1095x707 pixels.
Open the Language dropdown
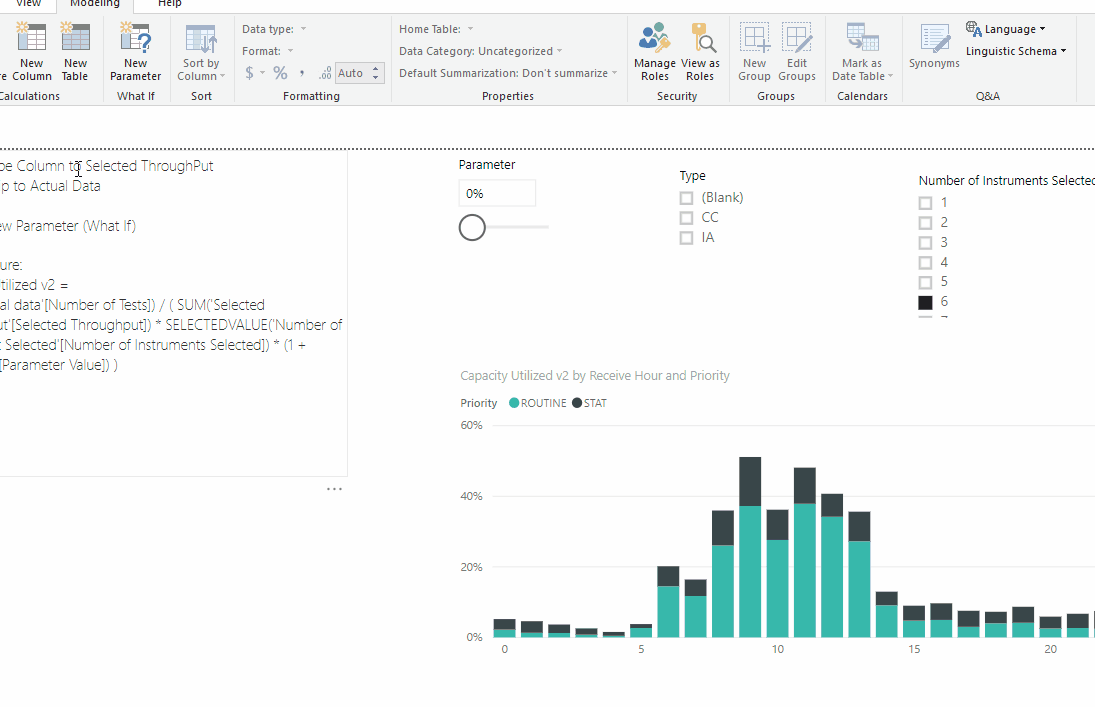1005,28
